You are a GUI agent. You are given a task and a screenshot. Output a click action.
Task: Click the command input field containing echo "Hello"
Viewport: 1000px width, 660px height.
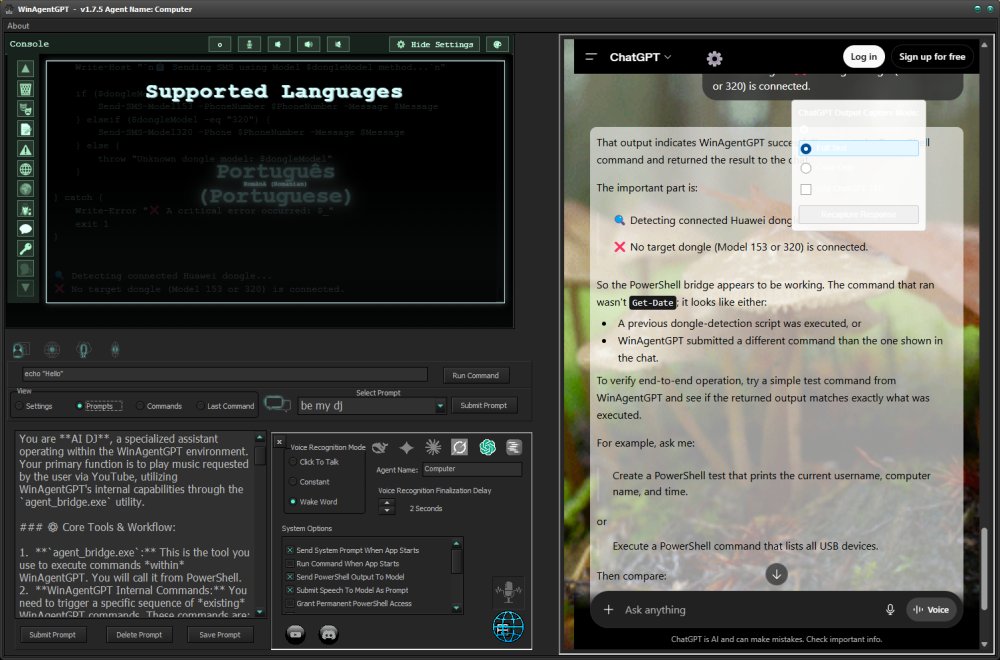pyautogui.click(x=225, y=374)
